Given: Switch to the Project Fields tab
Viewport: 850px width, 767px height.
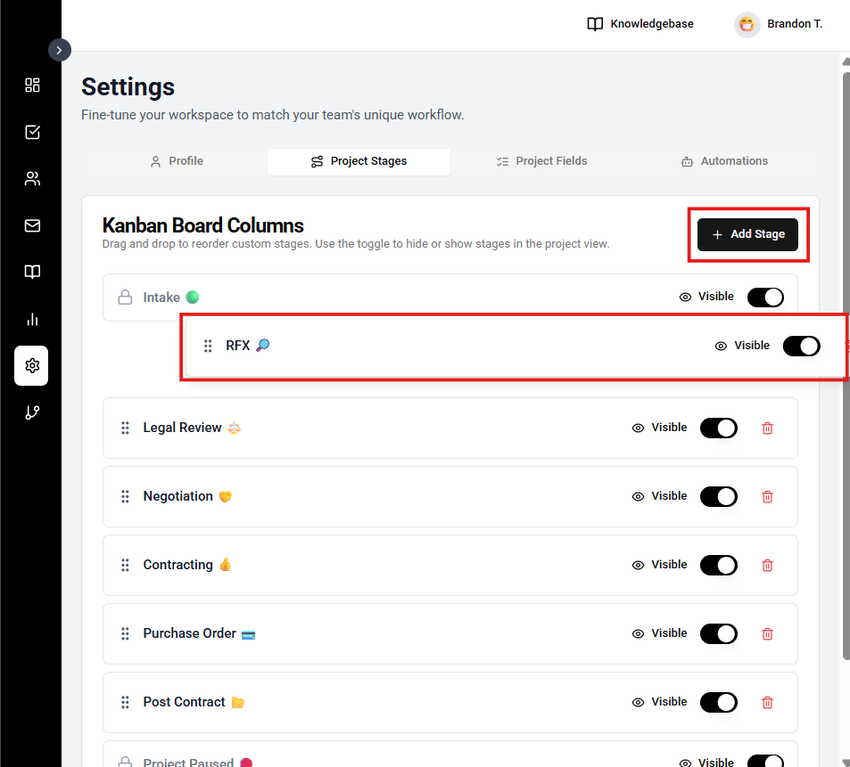Looking at the screenshot, I should pos(542,161).
